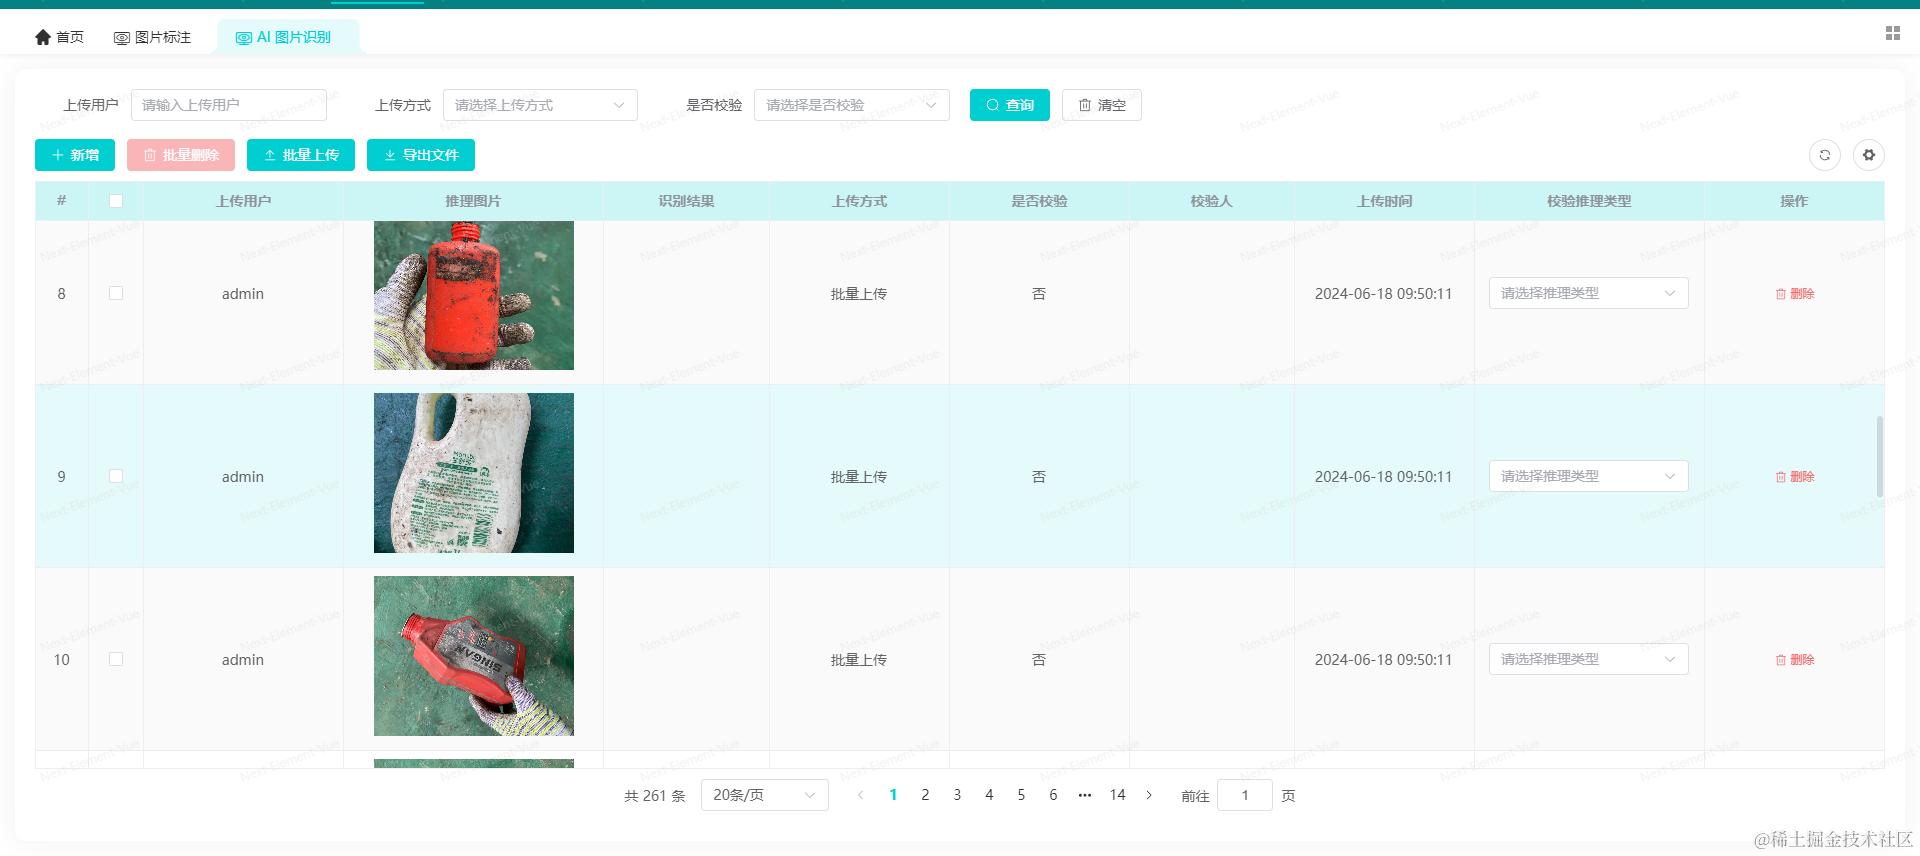Viewport: 1920px width, 856px height.
Task: Go to page 2
Action: click(925, 795)
